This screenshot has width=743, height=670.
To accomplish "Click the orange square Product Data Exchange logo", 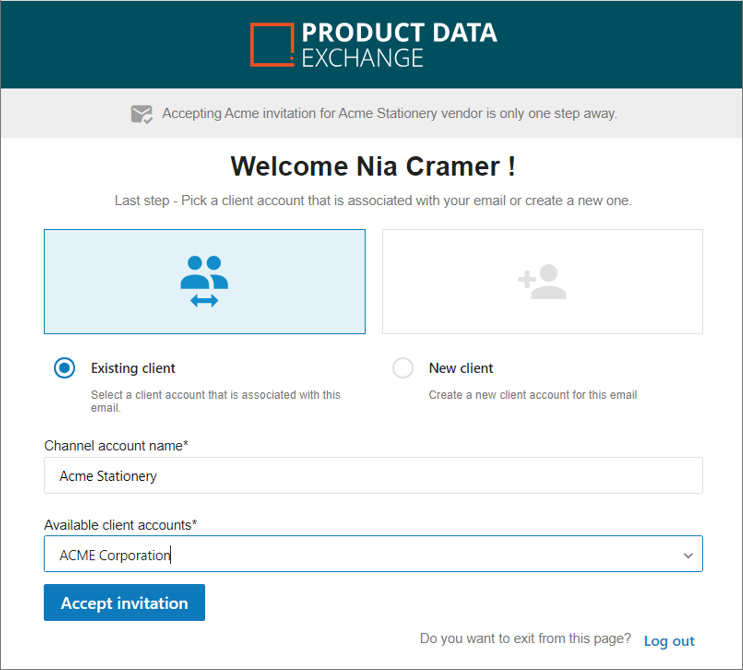I will pos(272,45).
